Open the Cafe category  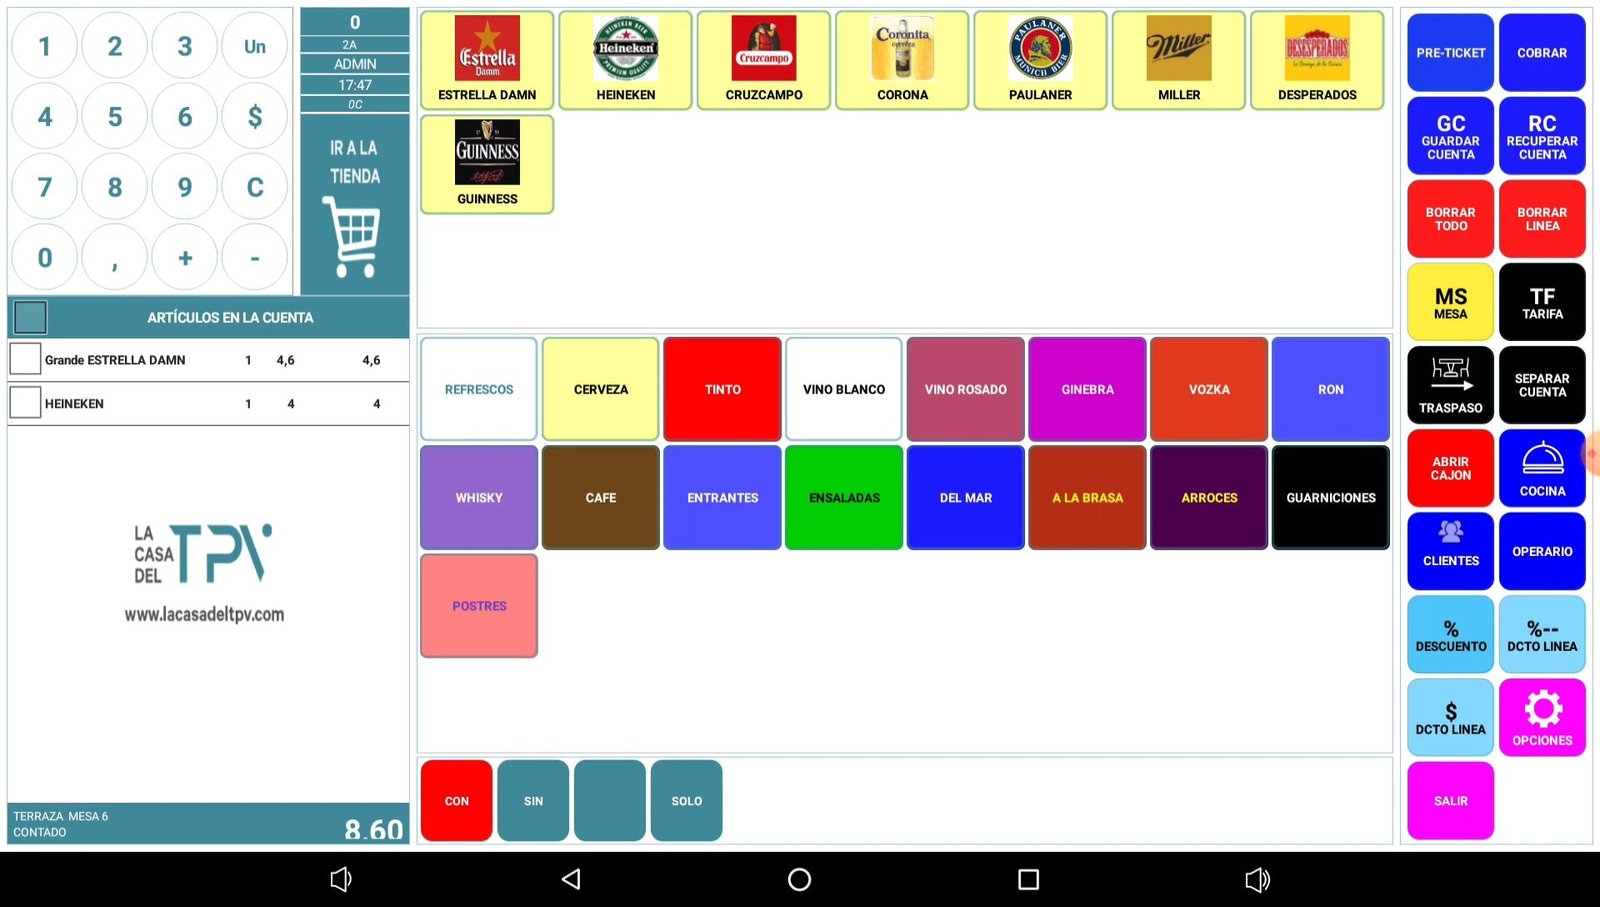click(x=600, y=497)
